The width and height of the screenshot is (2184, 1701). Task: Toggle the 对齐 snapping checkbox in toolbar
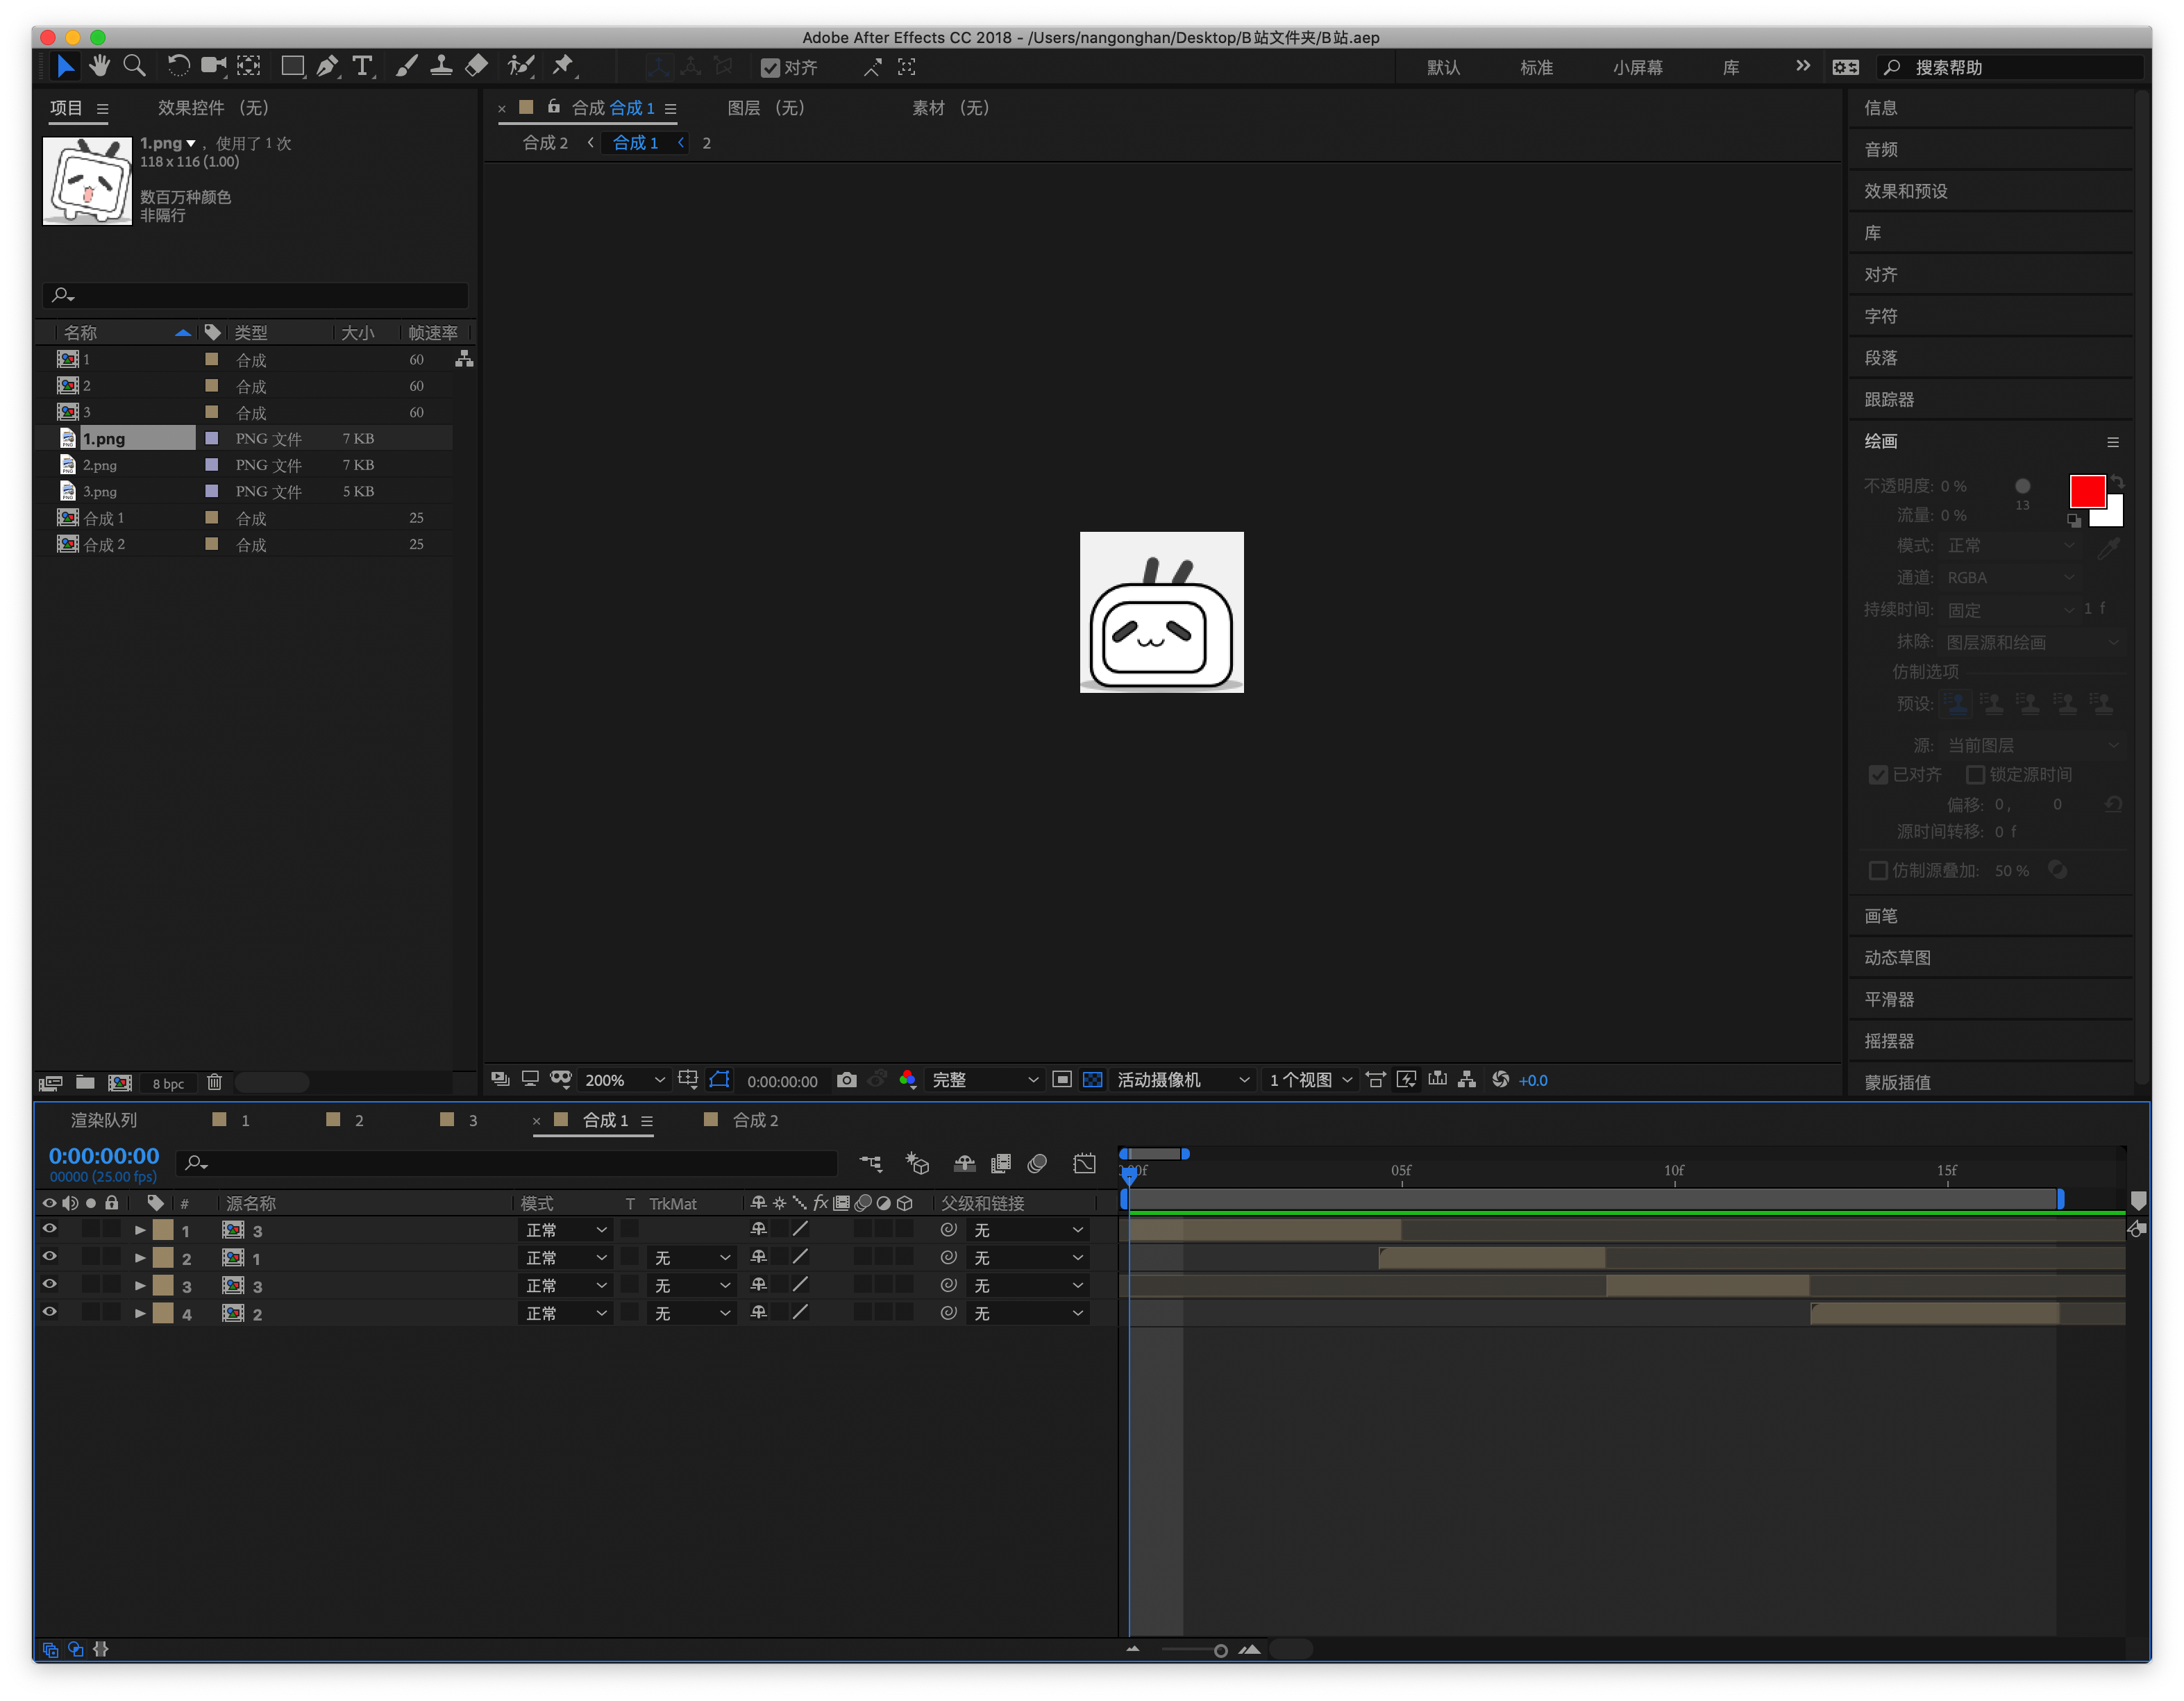coord(770,67)
